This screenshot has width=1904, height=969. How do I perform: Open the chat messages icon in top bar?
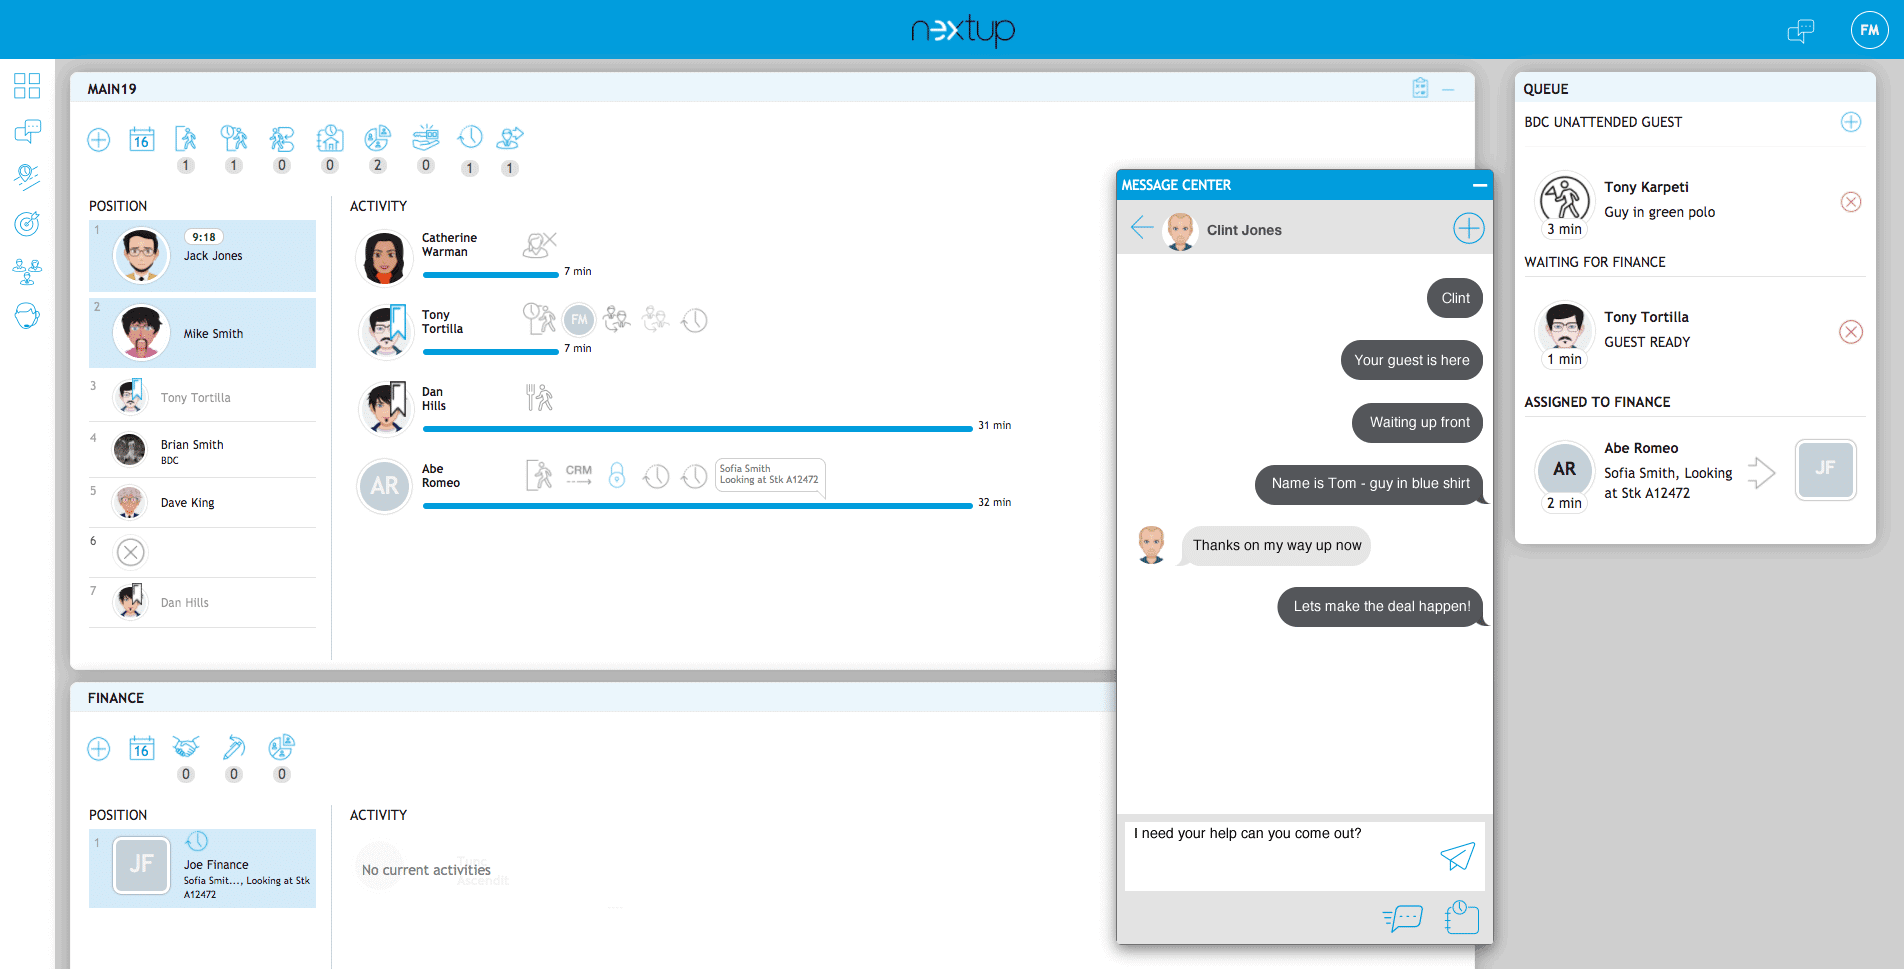point(1800,31)
